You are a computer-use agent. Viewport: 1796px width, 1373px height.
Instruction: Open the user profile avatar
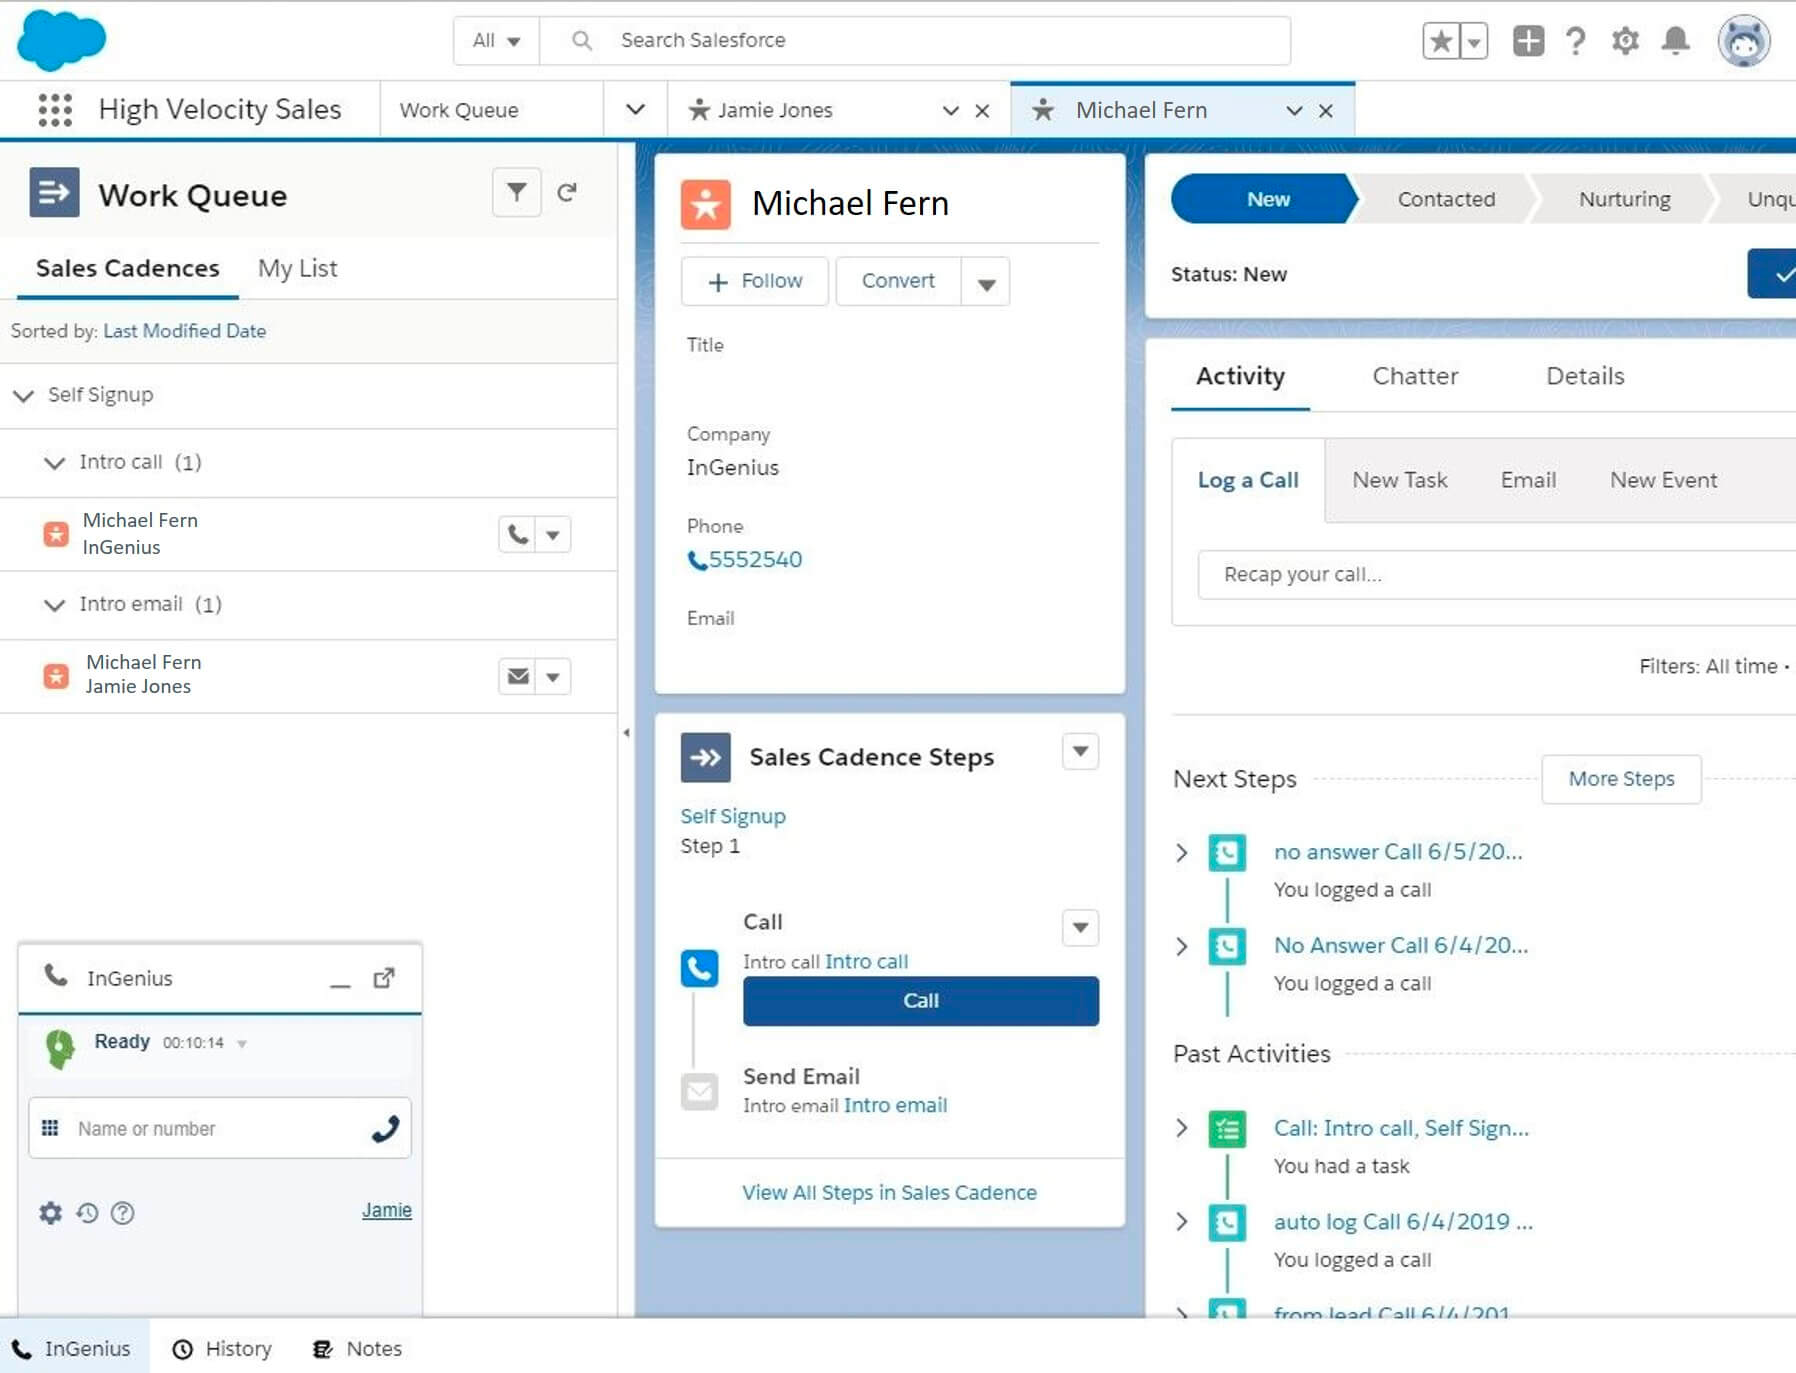[x=1744, y=41]
